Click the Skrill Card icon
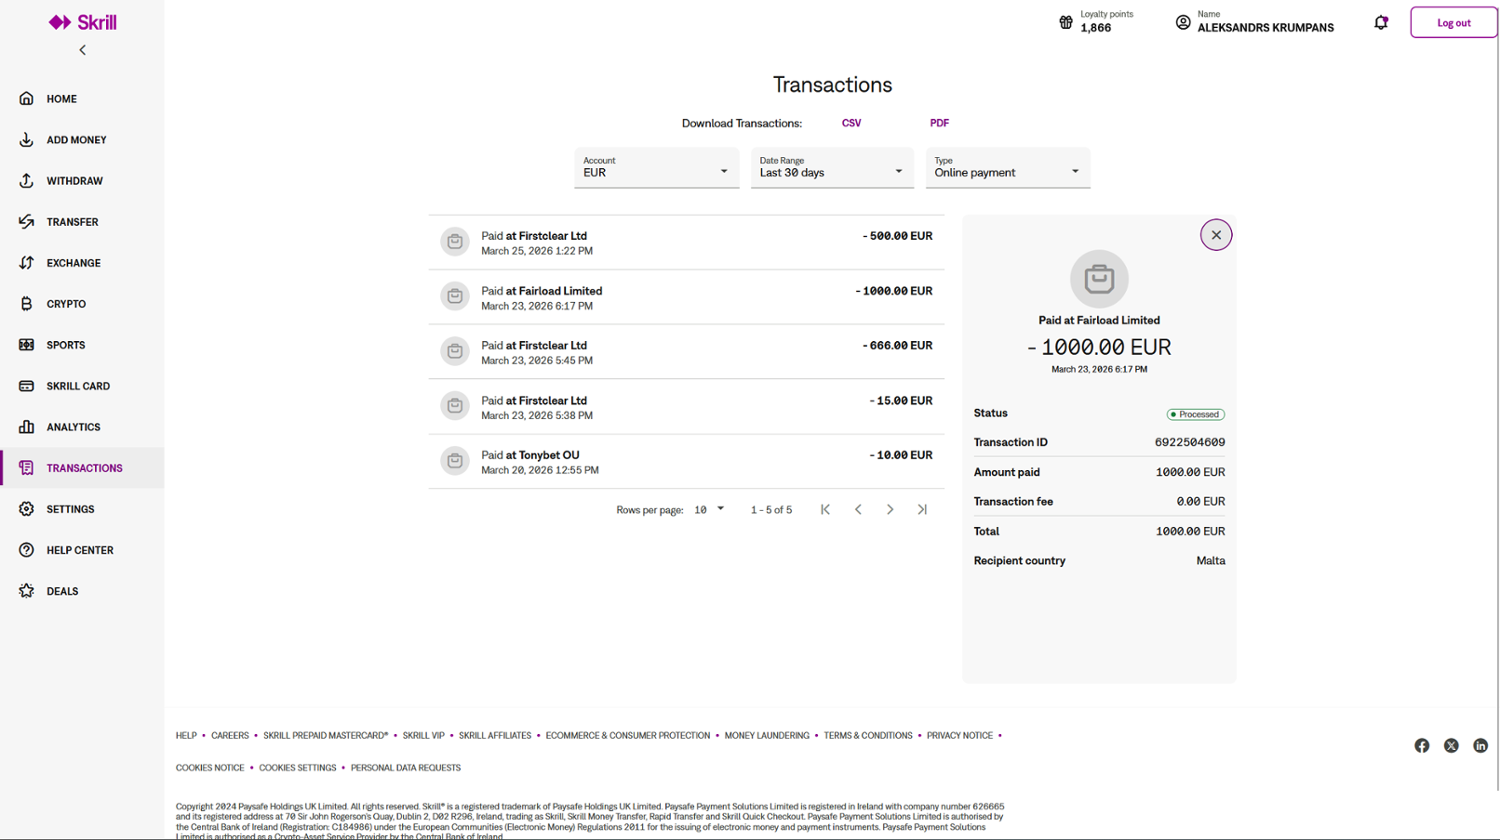This screenshot has width=1500, height=840. coord(26,386)
